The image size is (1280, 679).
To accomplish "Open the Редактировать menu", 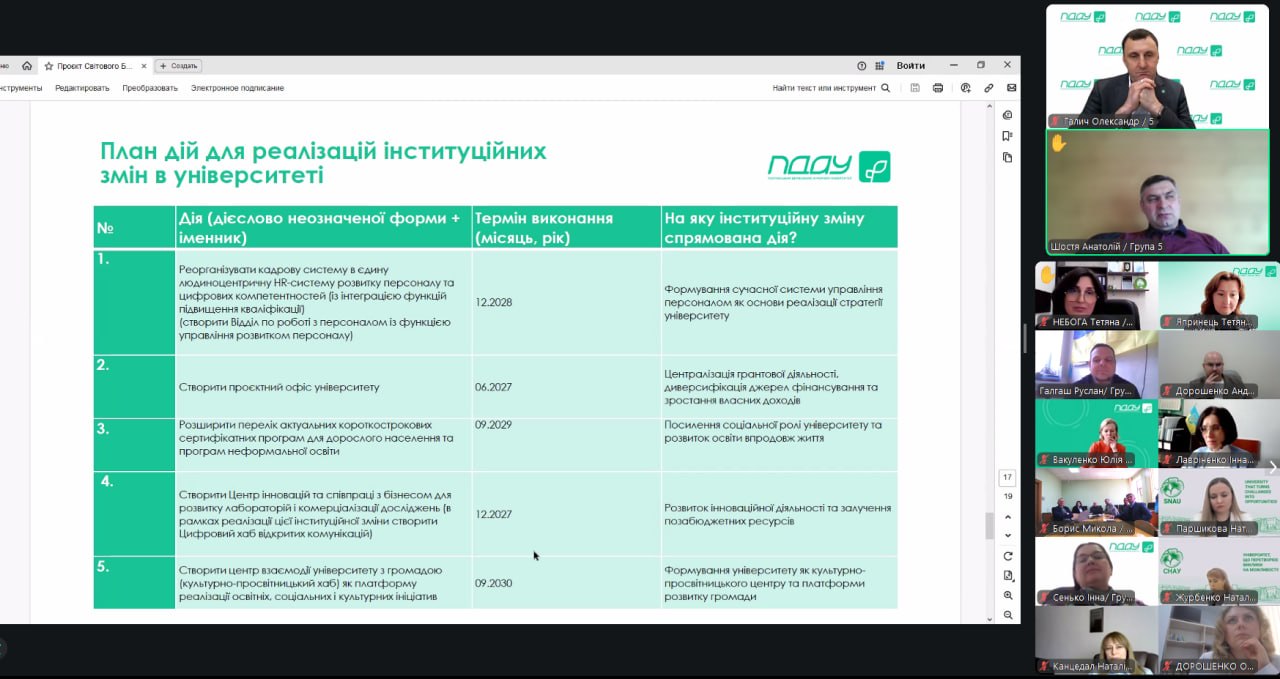I will tap(82, 88).
